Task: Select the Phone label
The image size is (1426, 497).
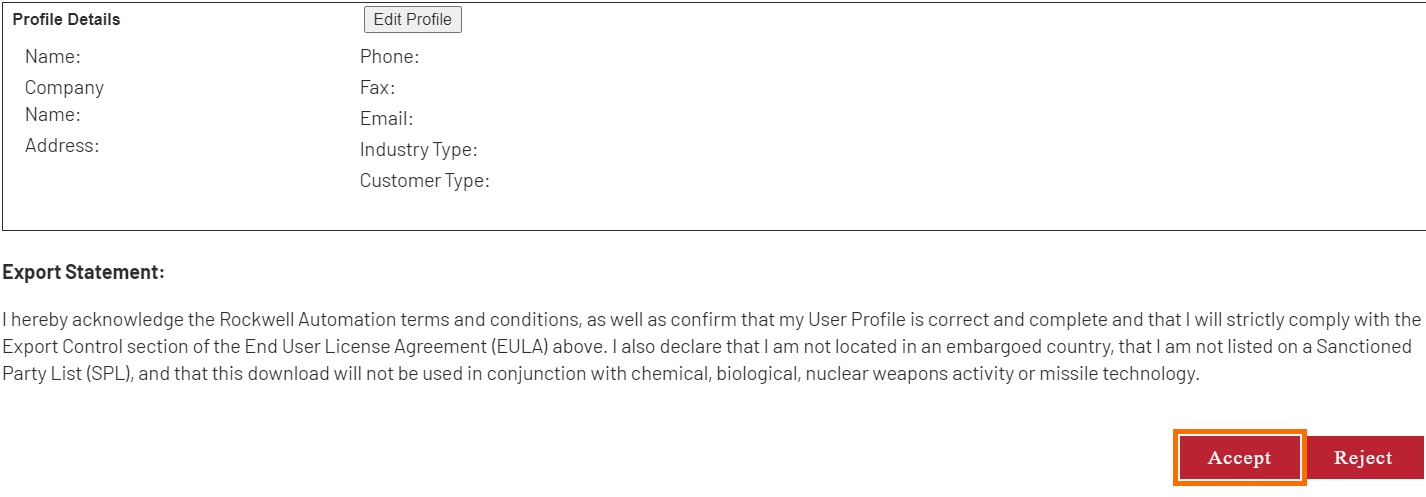Action: coord(389,57)
